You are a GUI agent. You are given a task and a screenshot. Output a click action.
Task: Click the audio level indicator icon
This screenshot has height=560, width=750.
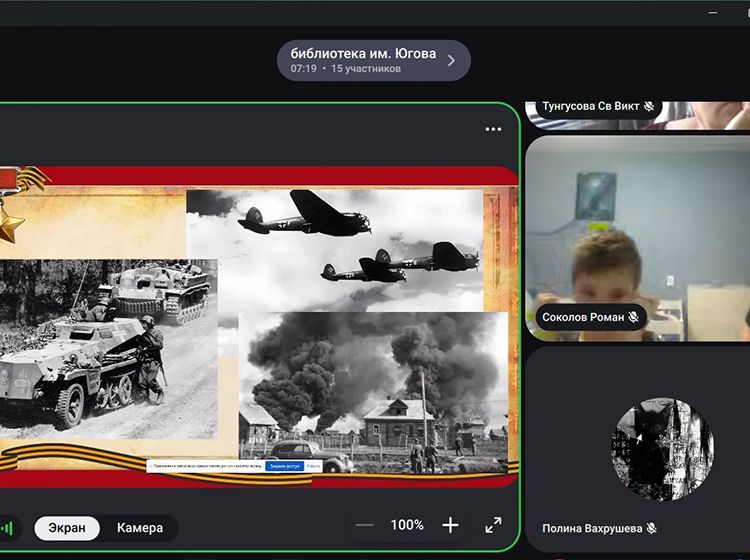[7, 528]
